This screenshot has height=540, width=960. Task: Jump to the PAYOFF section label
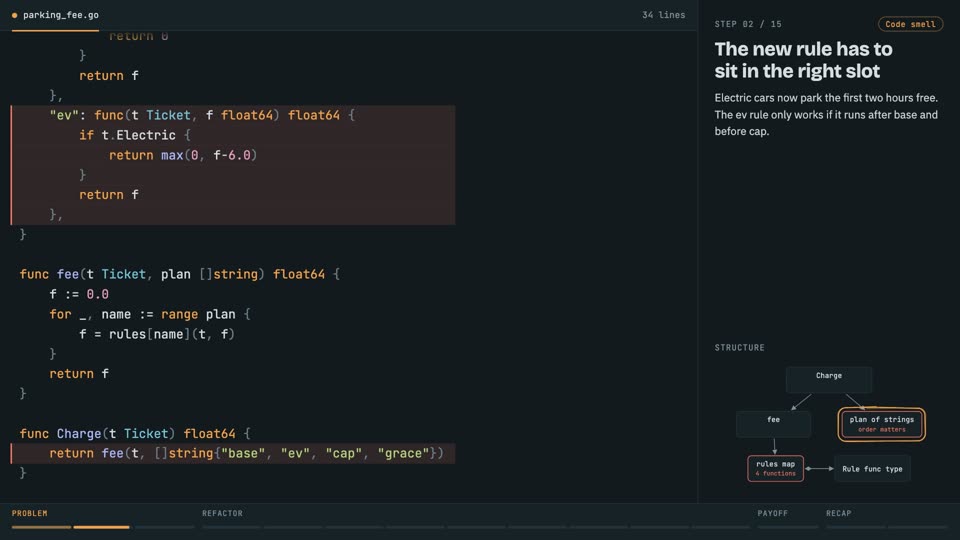773,513
